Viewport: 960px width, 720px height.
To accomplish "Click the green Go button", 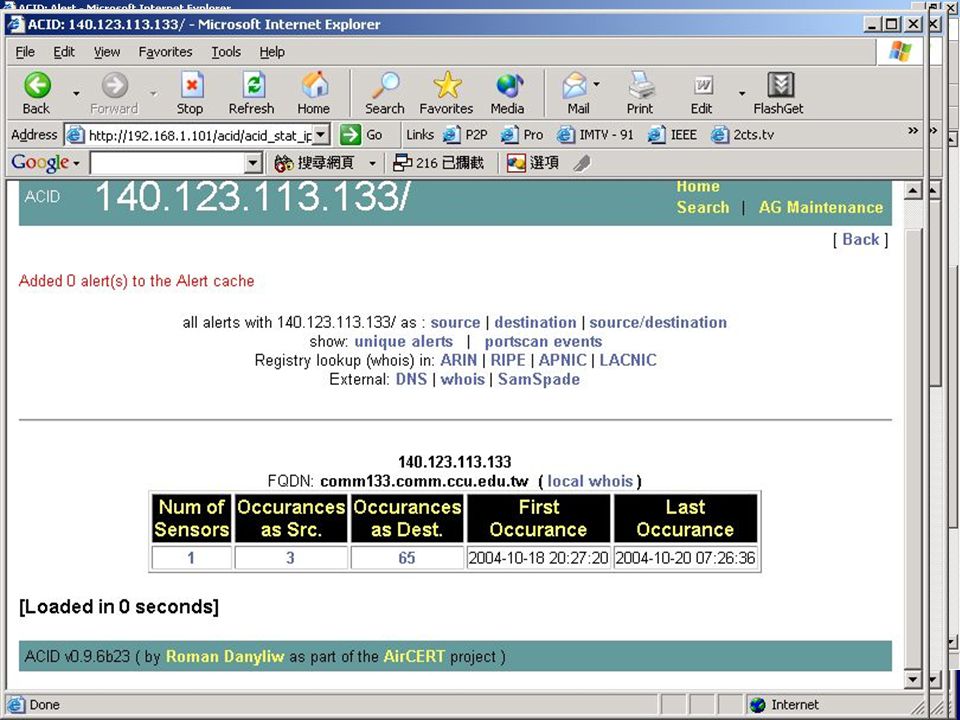I will (x=350, y=134).
